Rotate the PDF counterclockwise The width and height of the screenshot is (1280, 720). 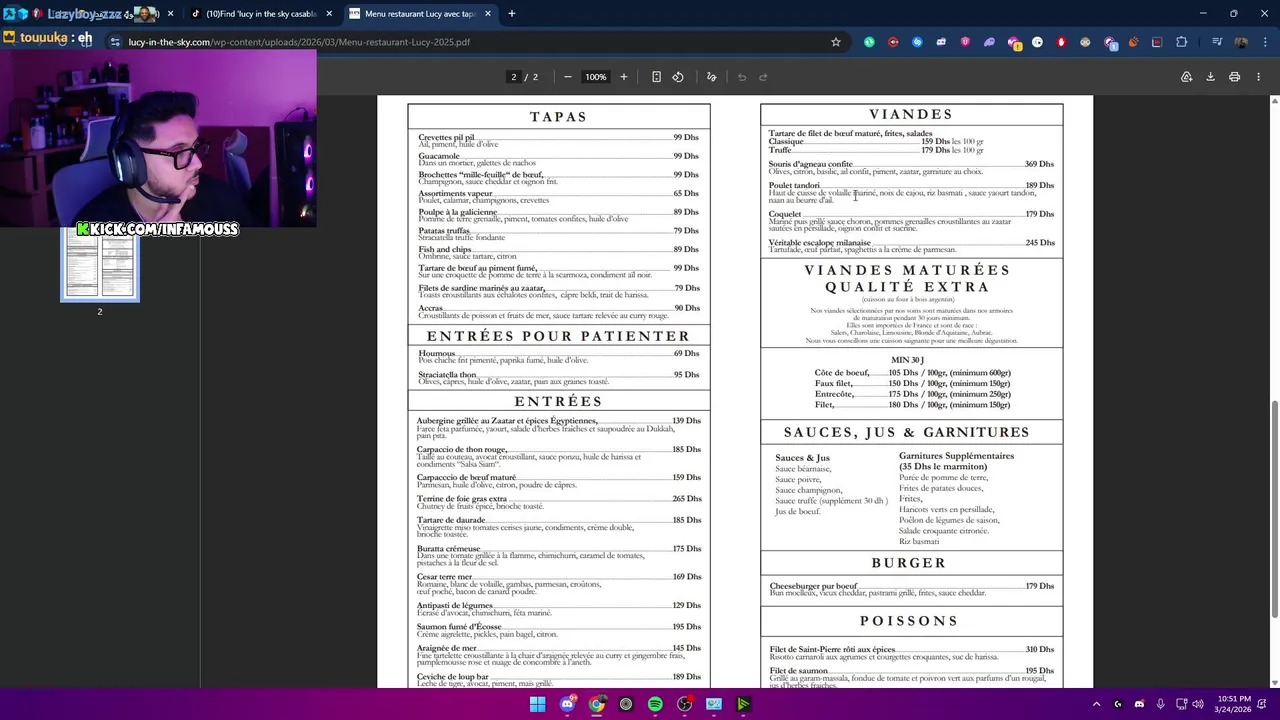[678, 77]
